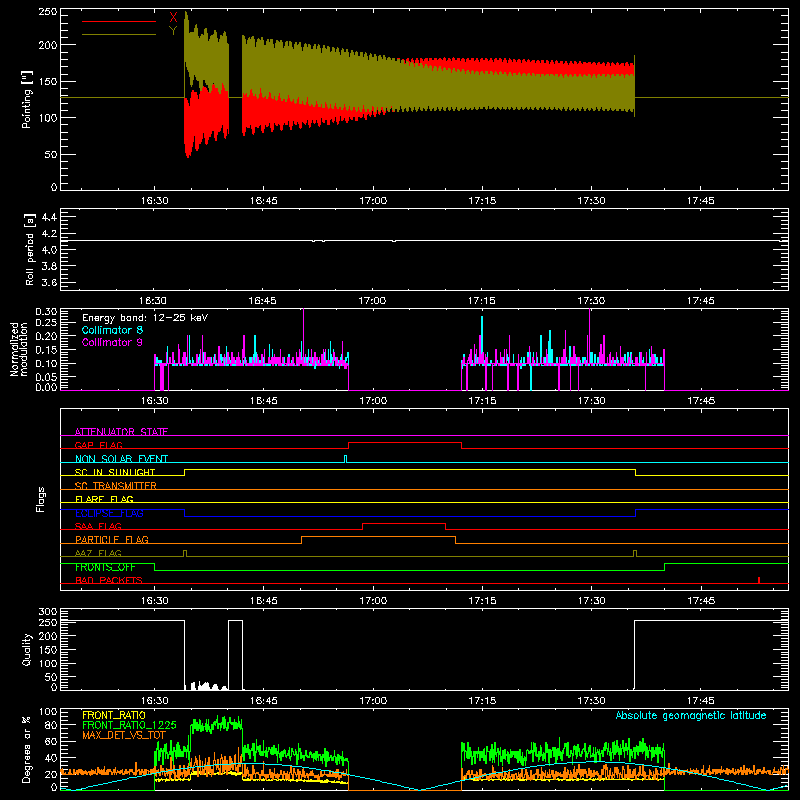Click 17:45 time label under Quality plot

coord(701,701)
